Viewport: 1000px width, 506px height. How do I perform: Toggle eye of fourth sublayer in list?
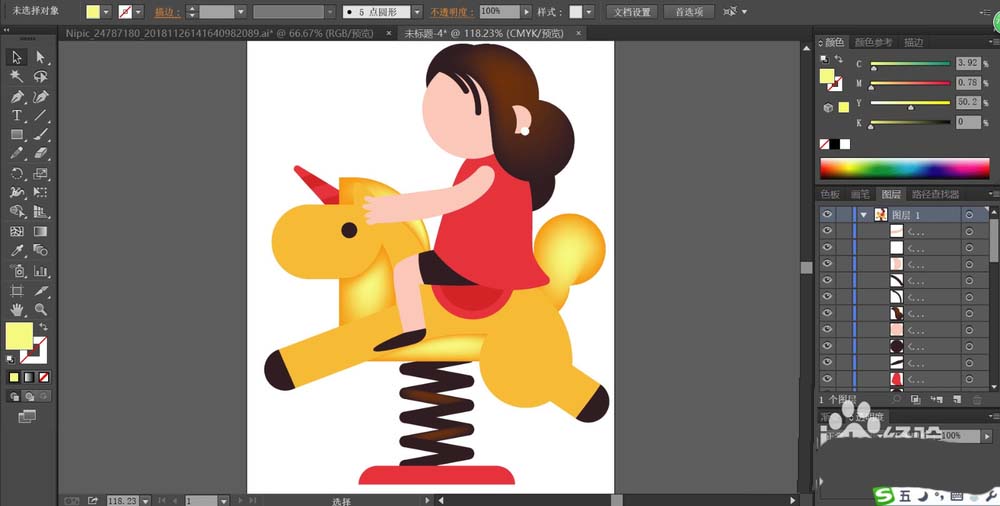[827, 280]
